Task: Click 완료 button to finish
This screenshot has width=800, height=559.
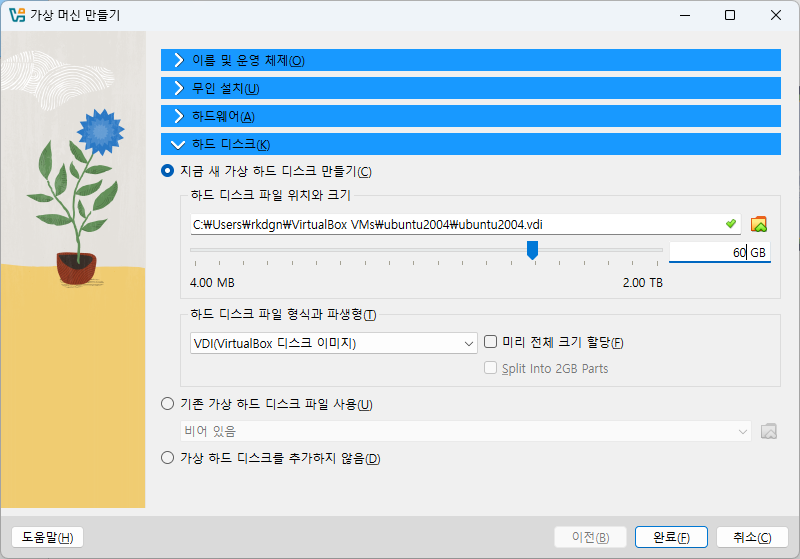Action: point(671,537)
